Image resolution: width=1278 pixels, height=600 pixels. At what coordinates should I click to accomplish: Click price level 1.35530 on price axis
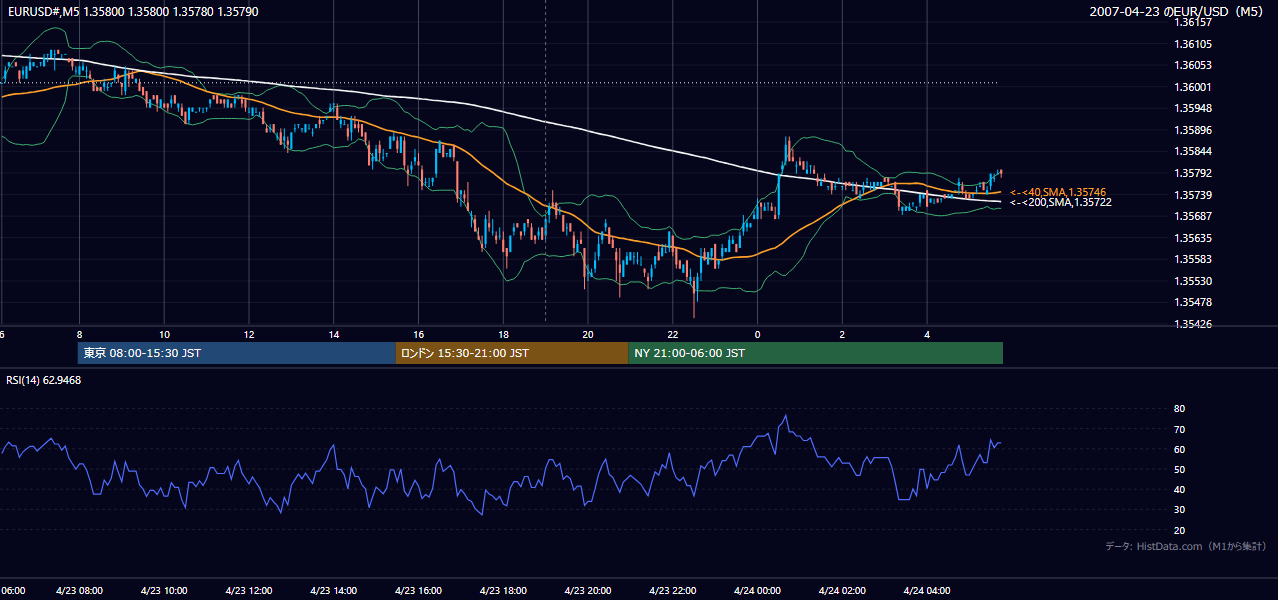(1193, 282)
